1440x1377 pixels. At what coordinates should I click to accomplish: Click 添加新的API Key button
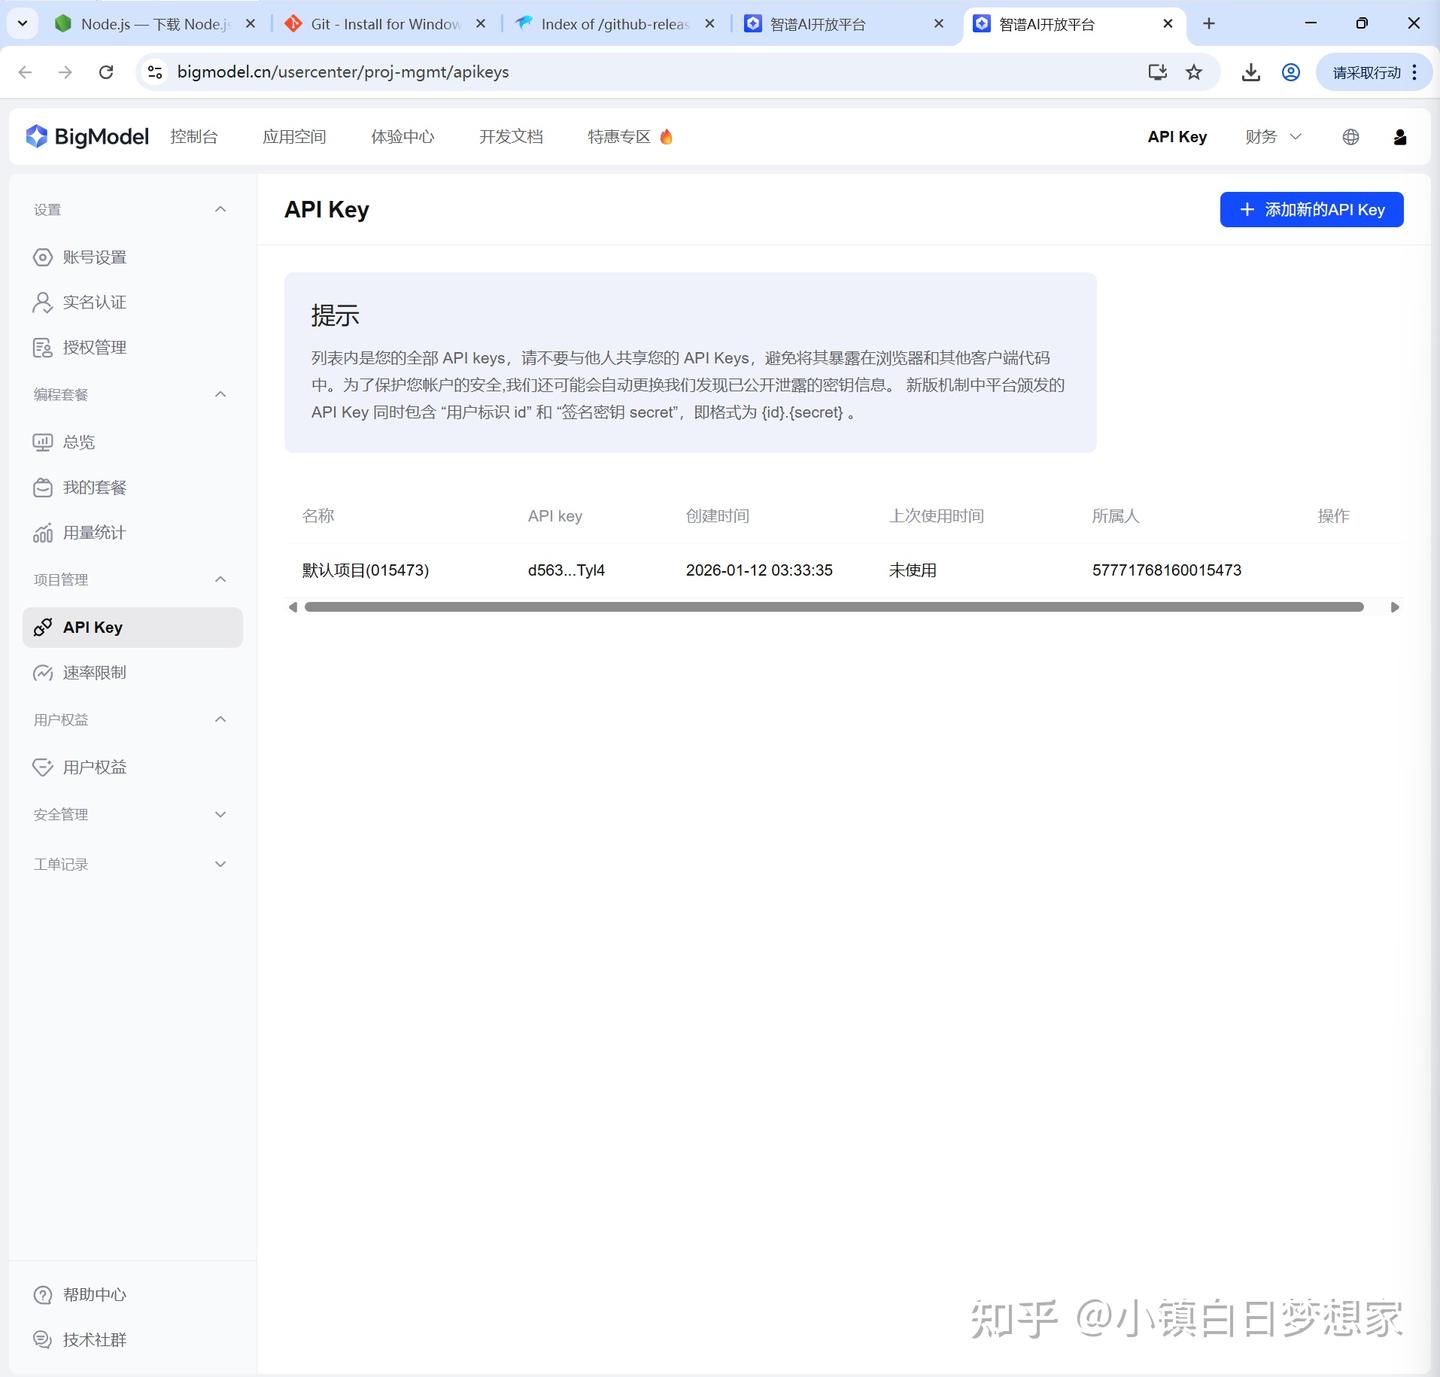tap(1311, 210)
